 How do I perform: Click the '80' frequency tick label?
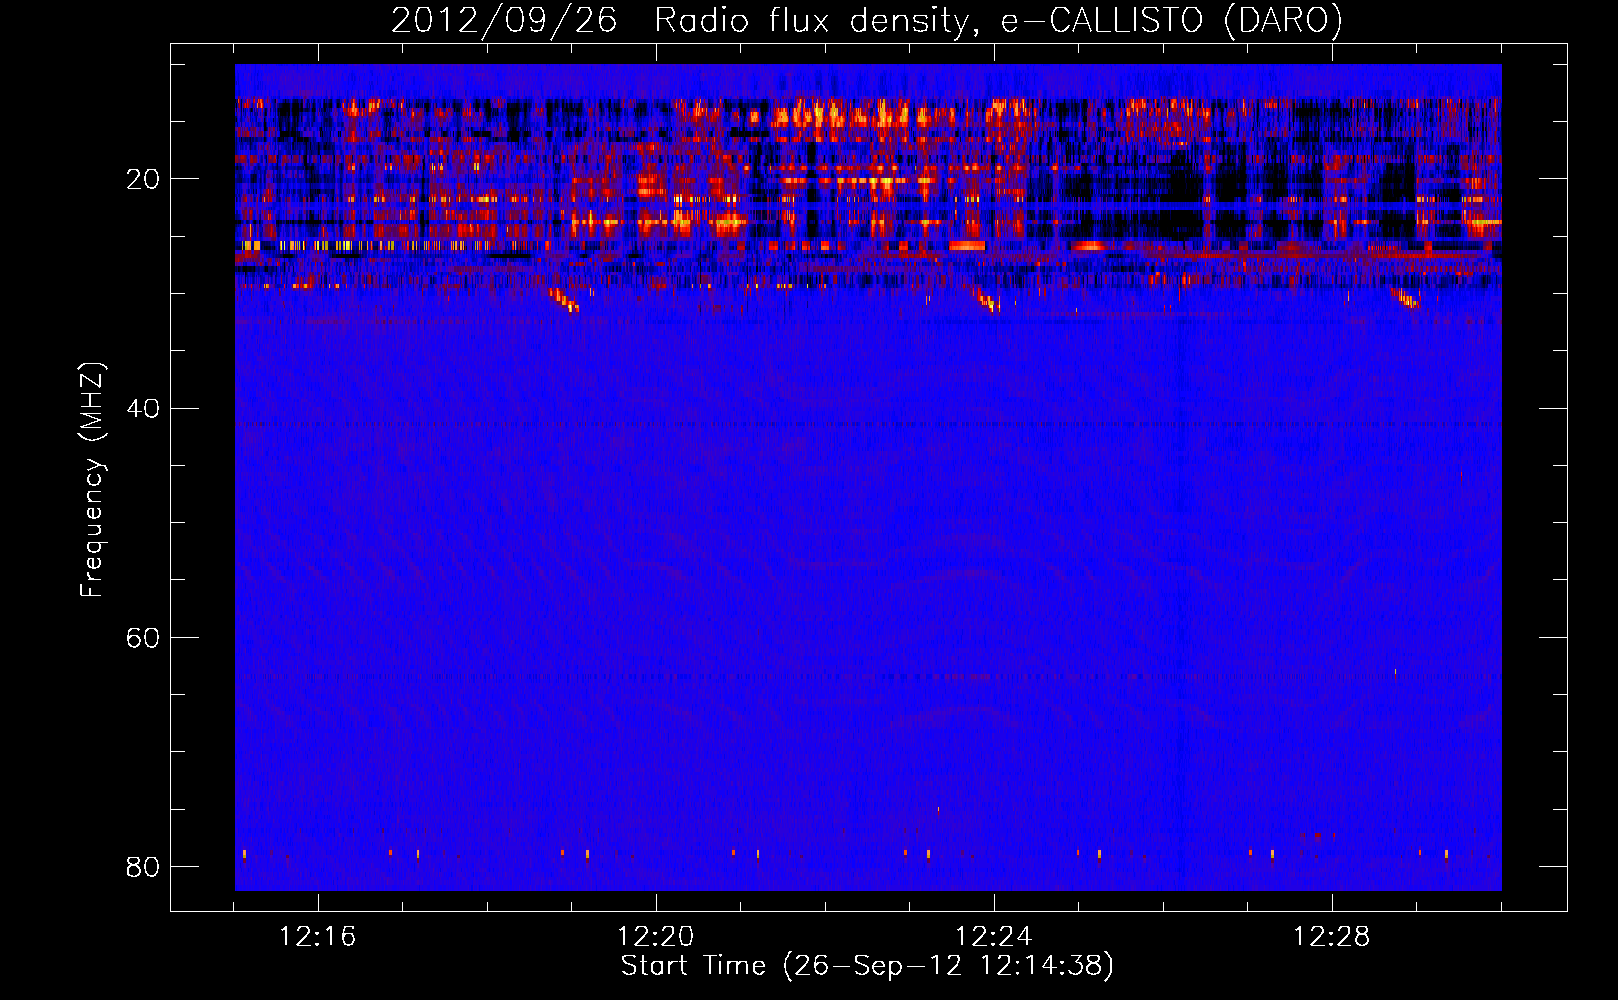tap(143, 866)
